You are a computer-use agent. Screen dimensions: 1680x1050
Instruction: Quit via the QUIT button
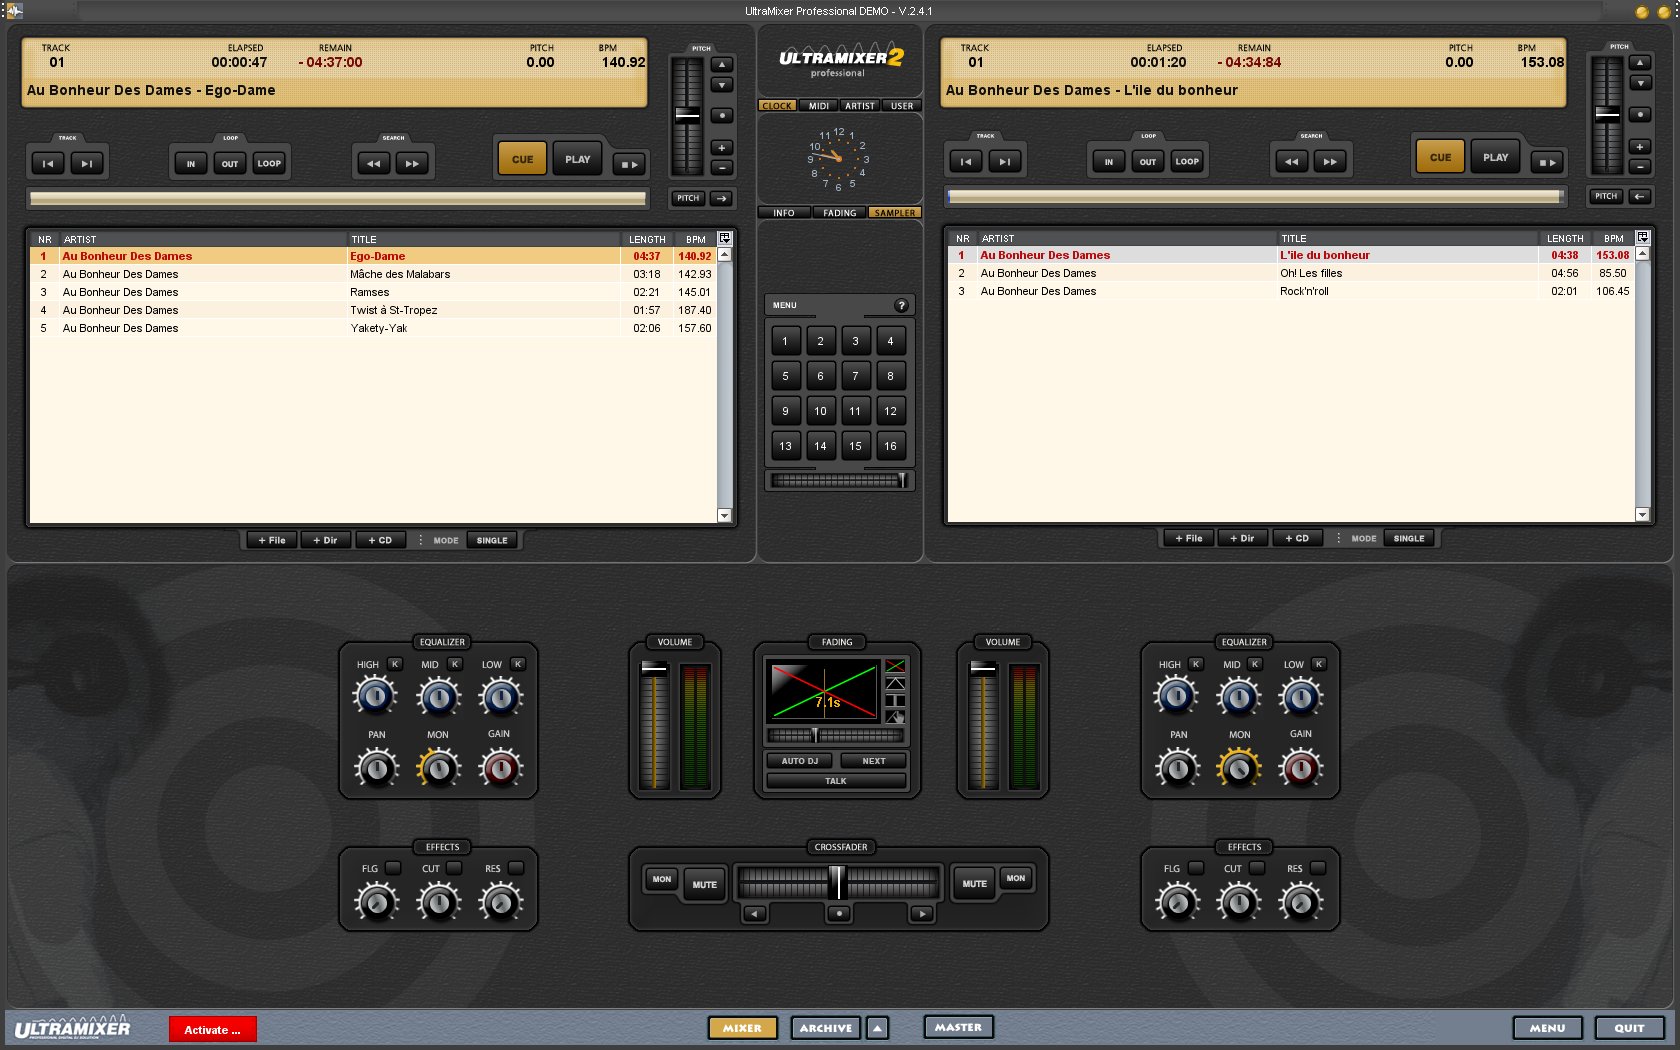point(1629,1028)
